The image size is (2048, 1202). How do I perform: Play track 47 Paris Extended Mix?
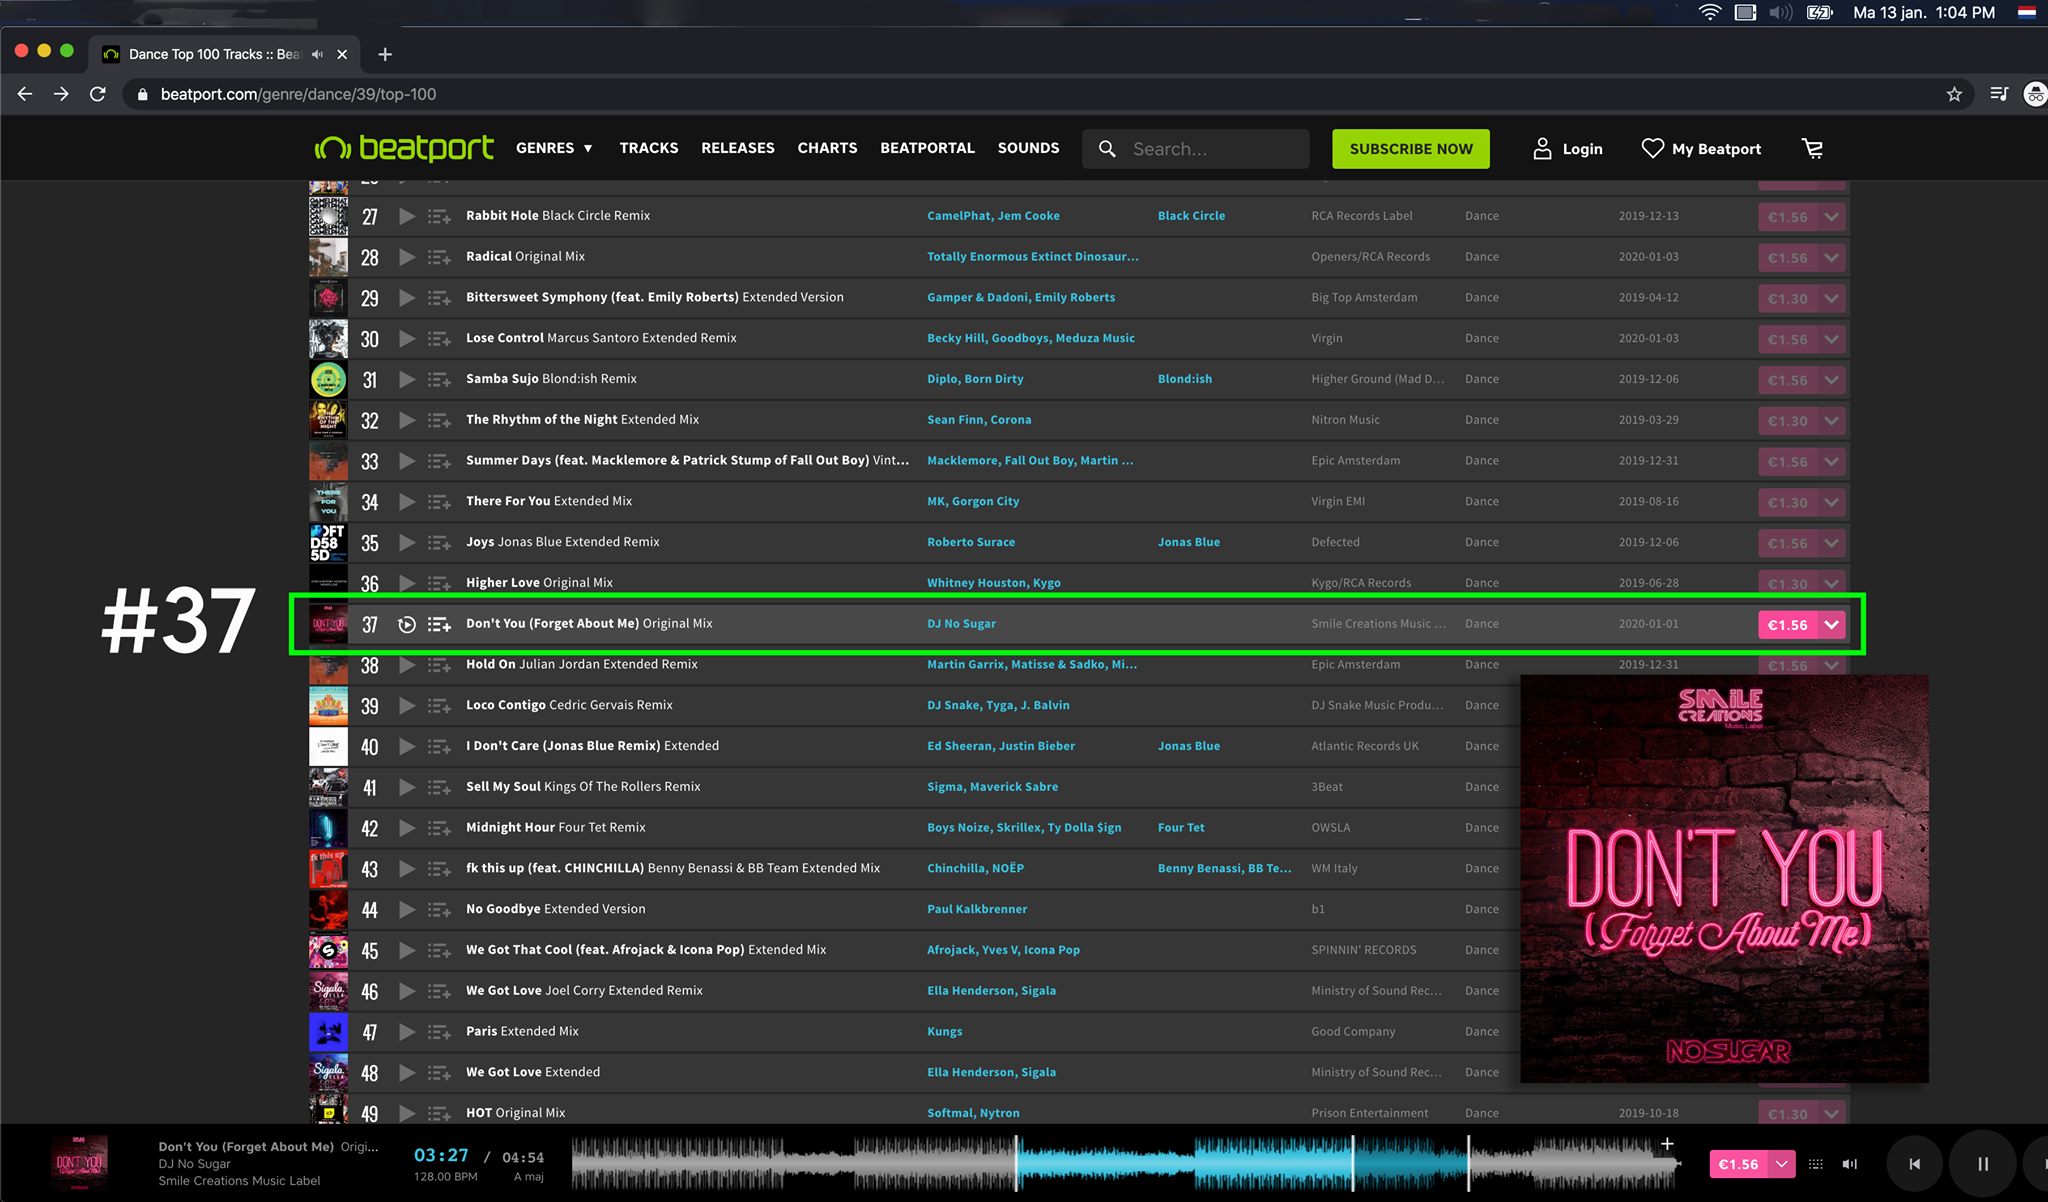click(x=407, y=1032)
